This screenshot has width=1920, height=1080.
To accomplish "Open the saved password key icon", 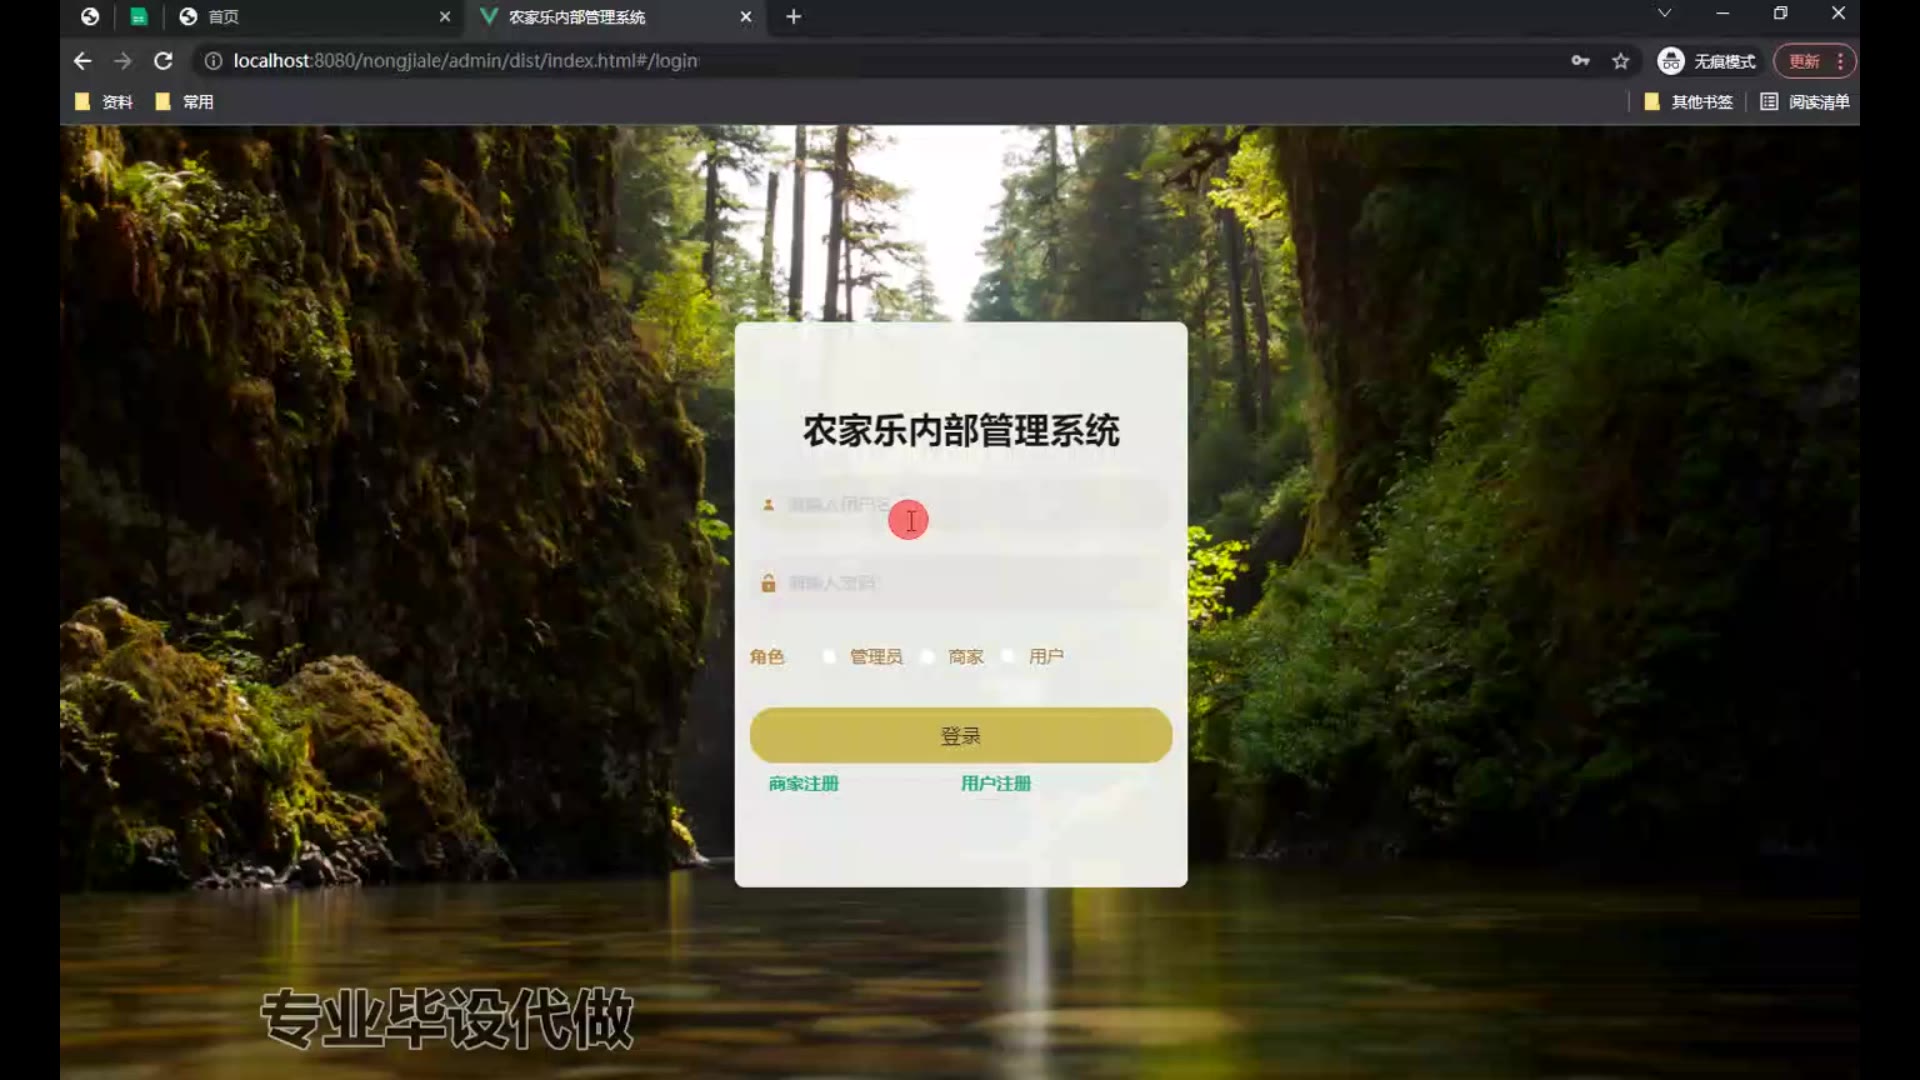I will tap(1580, 61).
